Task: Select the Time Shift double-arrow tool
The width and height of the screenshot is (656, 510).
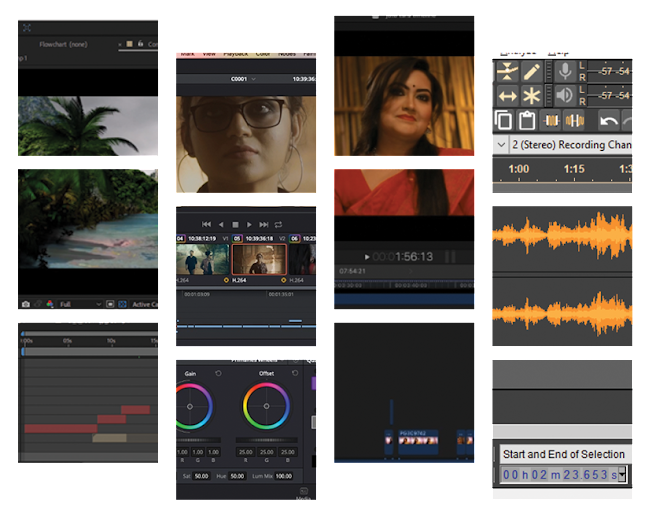Action: [x=506, y=96]
